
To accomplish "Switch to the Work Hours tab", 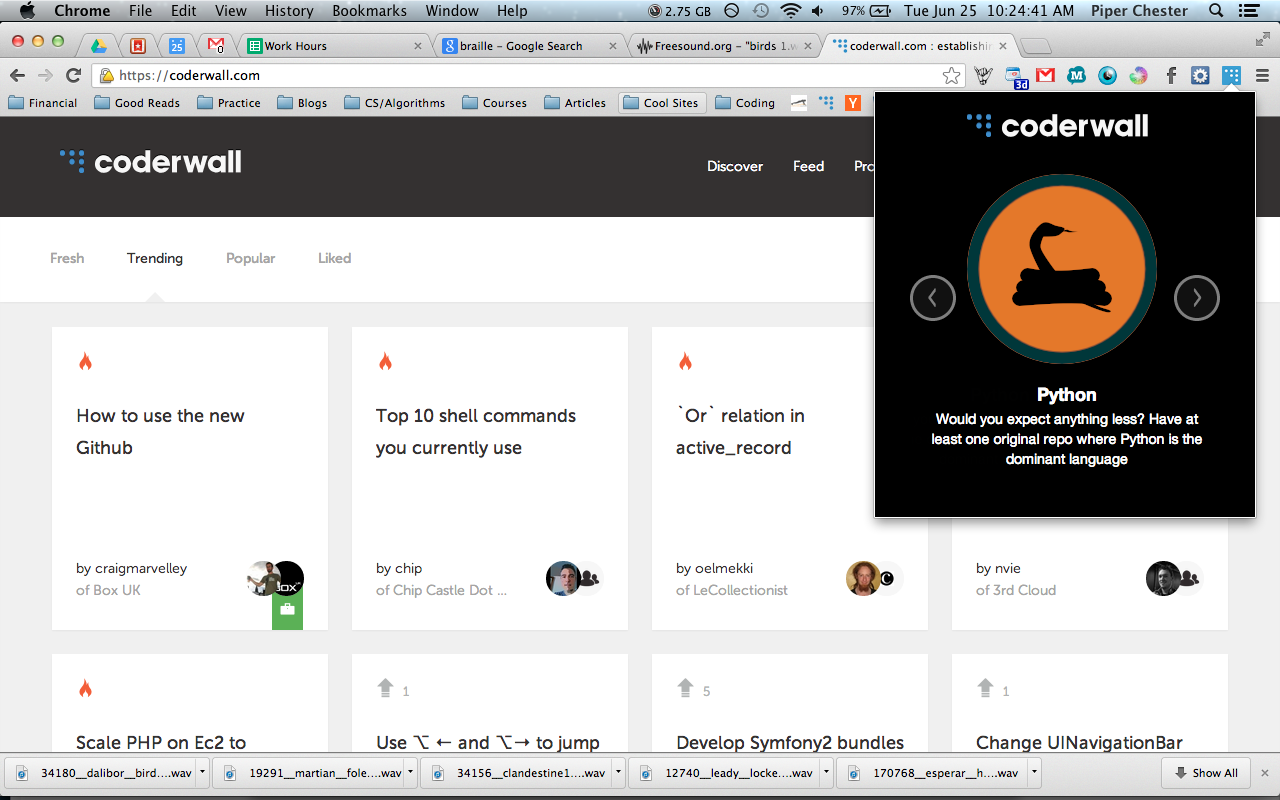I will tap(335, 46).
